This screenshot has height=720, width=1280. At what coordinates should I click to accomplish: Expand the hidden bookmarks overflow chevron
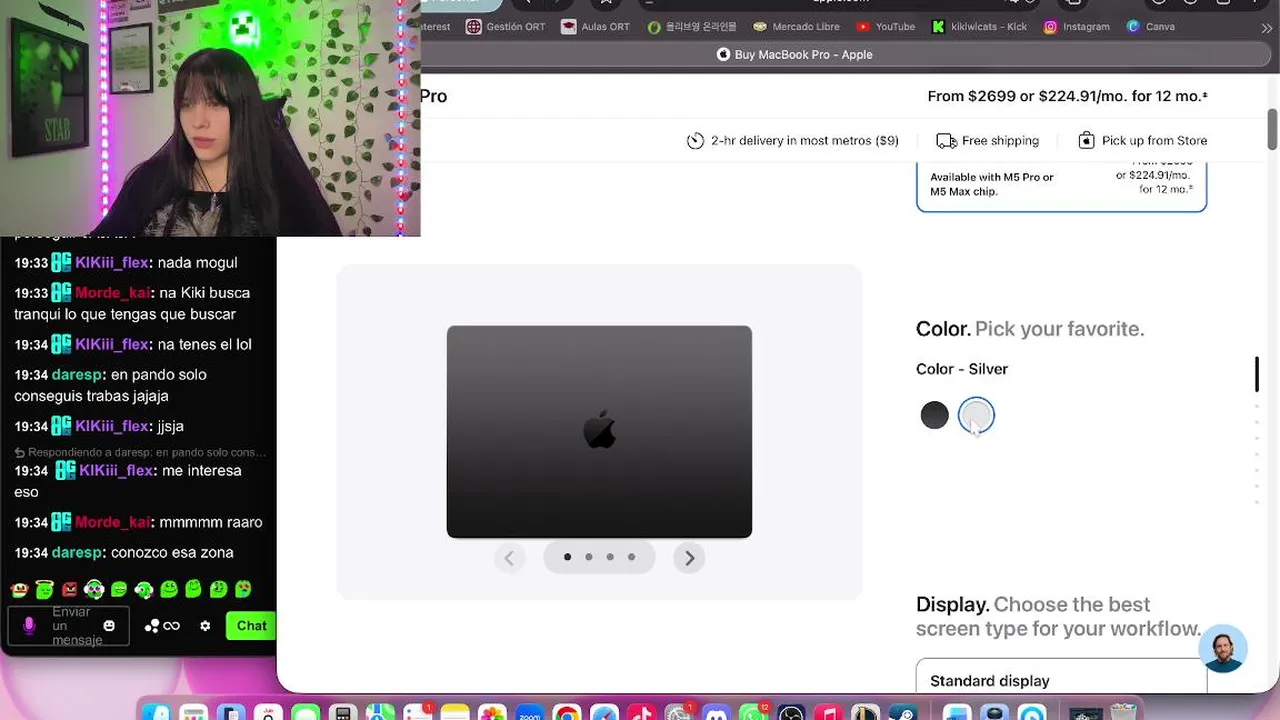[x=1267, y=28]
